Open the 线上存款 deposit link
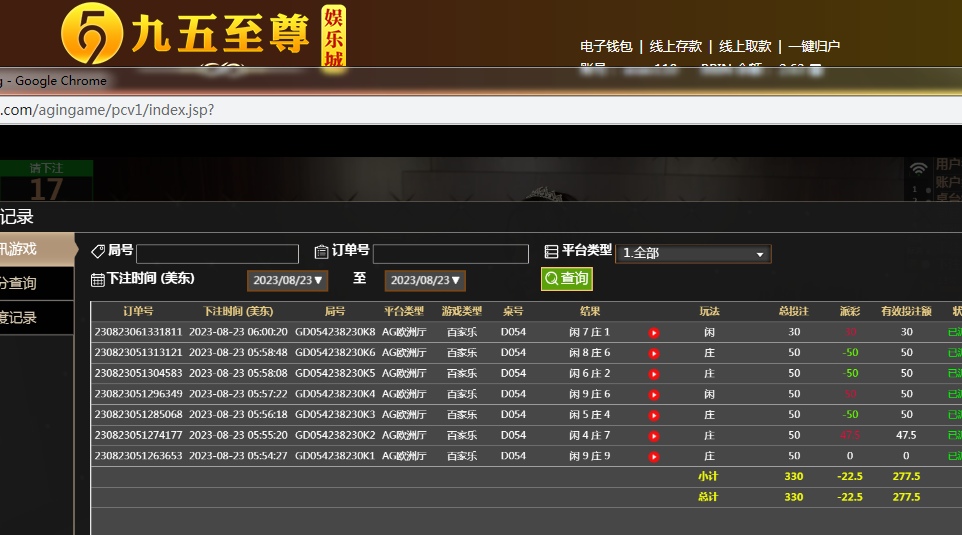Screen dimensions: 962x535 point(676,46)
